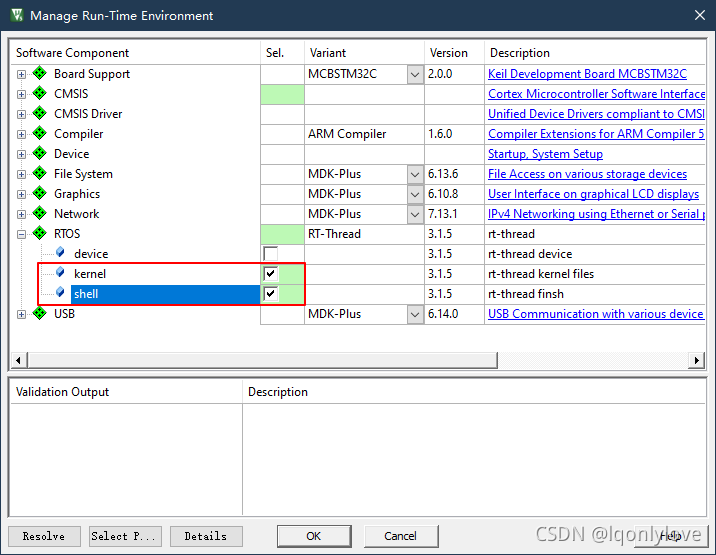Select the shell tree row
The width and height of the screenshot is (716, 555).
pyautogui.click(x=165, y=294)
